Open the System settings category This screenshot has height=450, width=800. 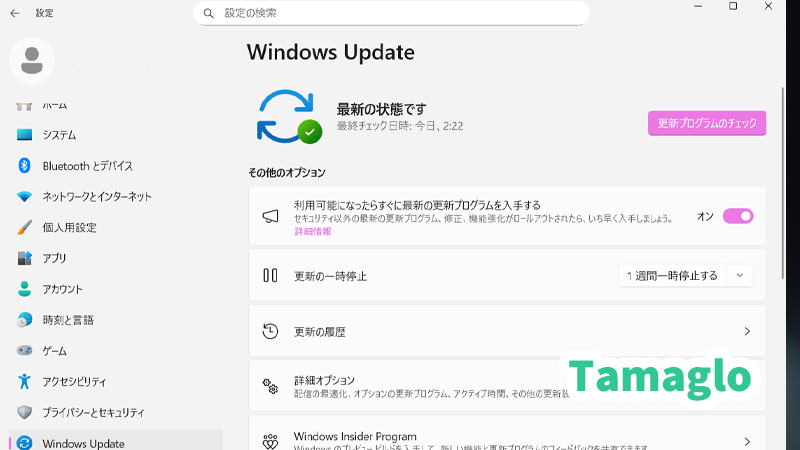click(x=116, y=135)
